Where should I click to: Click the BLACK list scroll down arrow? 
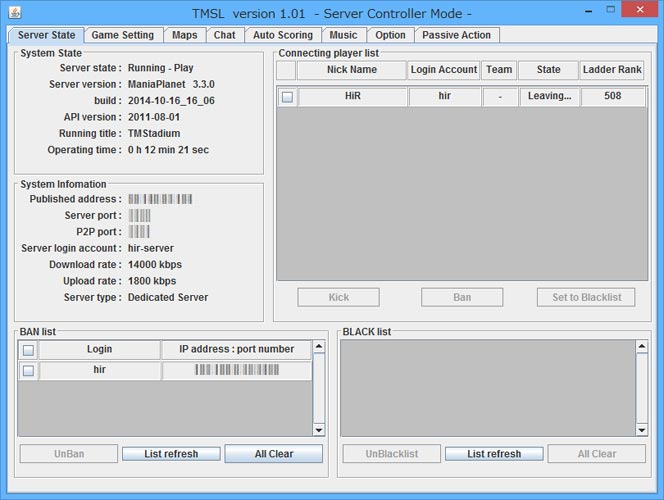click(641, 429)
